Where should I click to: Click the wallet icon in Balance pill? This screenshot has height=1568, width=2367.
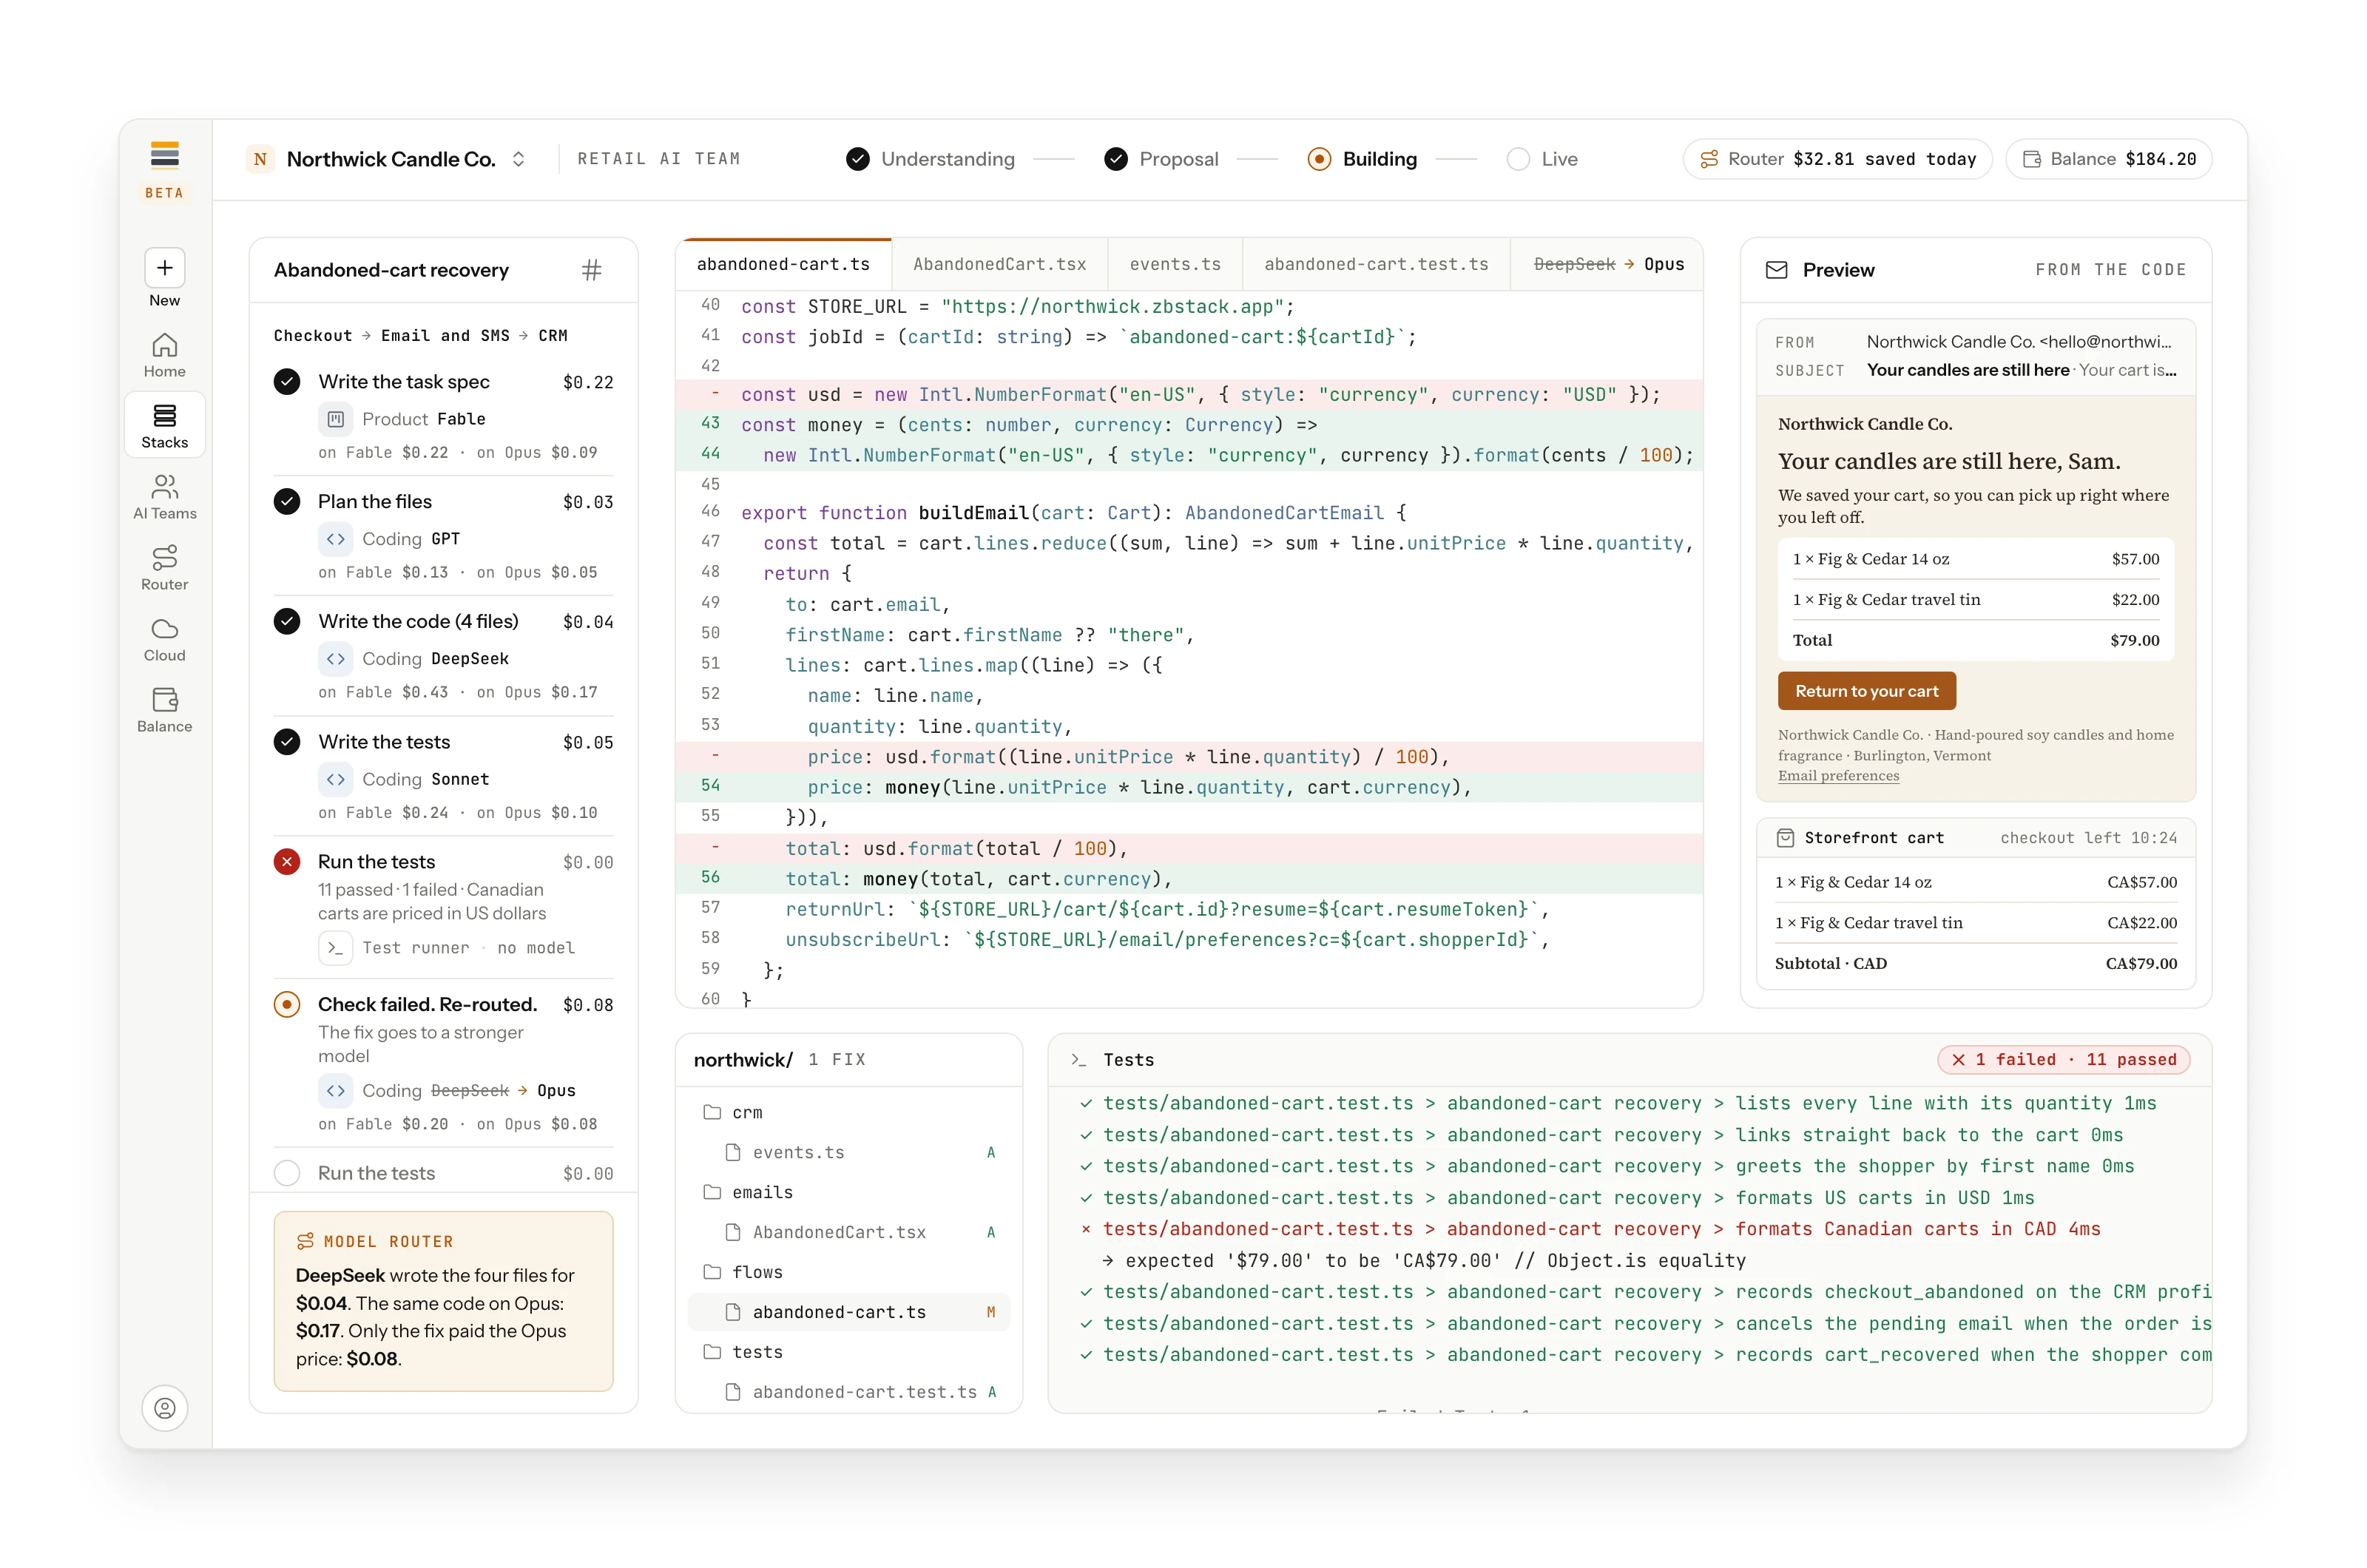point(2032,159)
